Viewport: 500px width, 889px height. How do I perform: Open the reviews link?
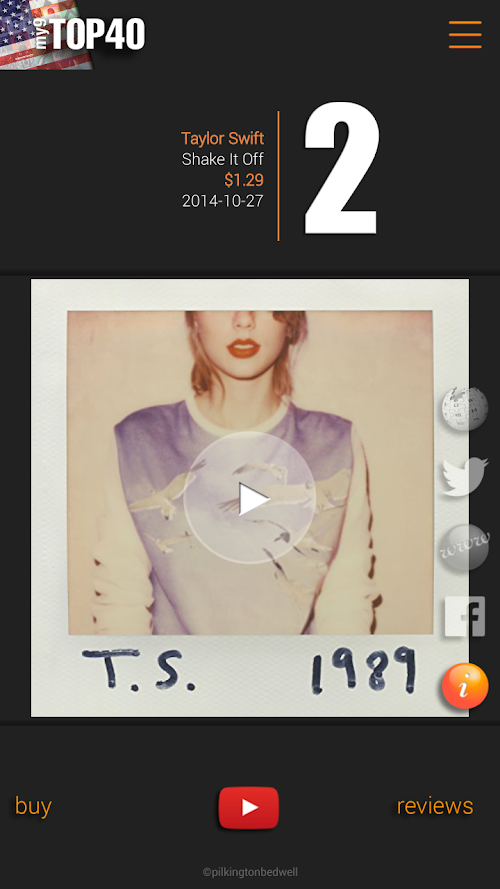(435, 806)
